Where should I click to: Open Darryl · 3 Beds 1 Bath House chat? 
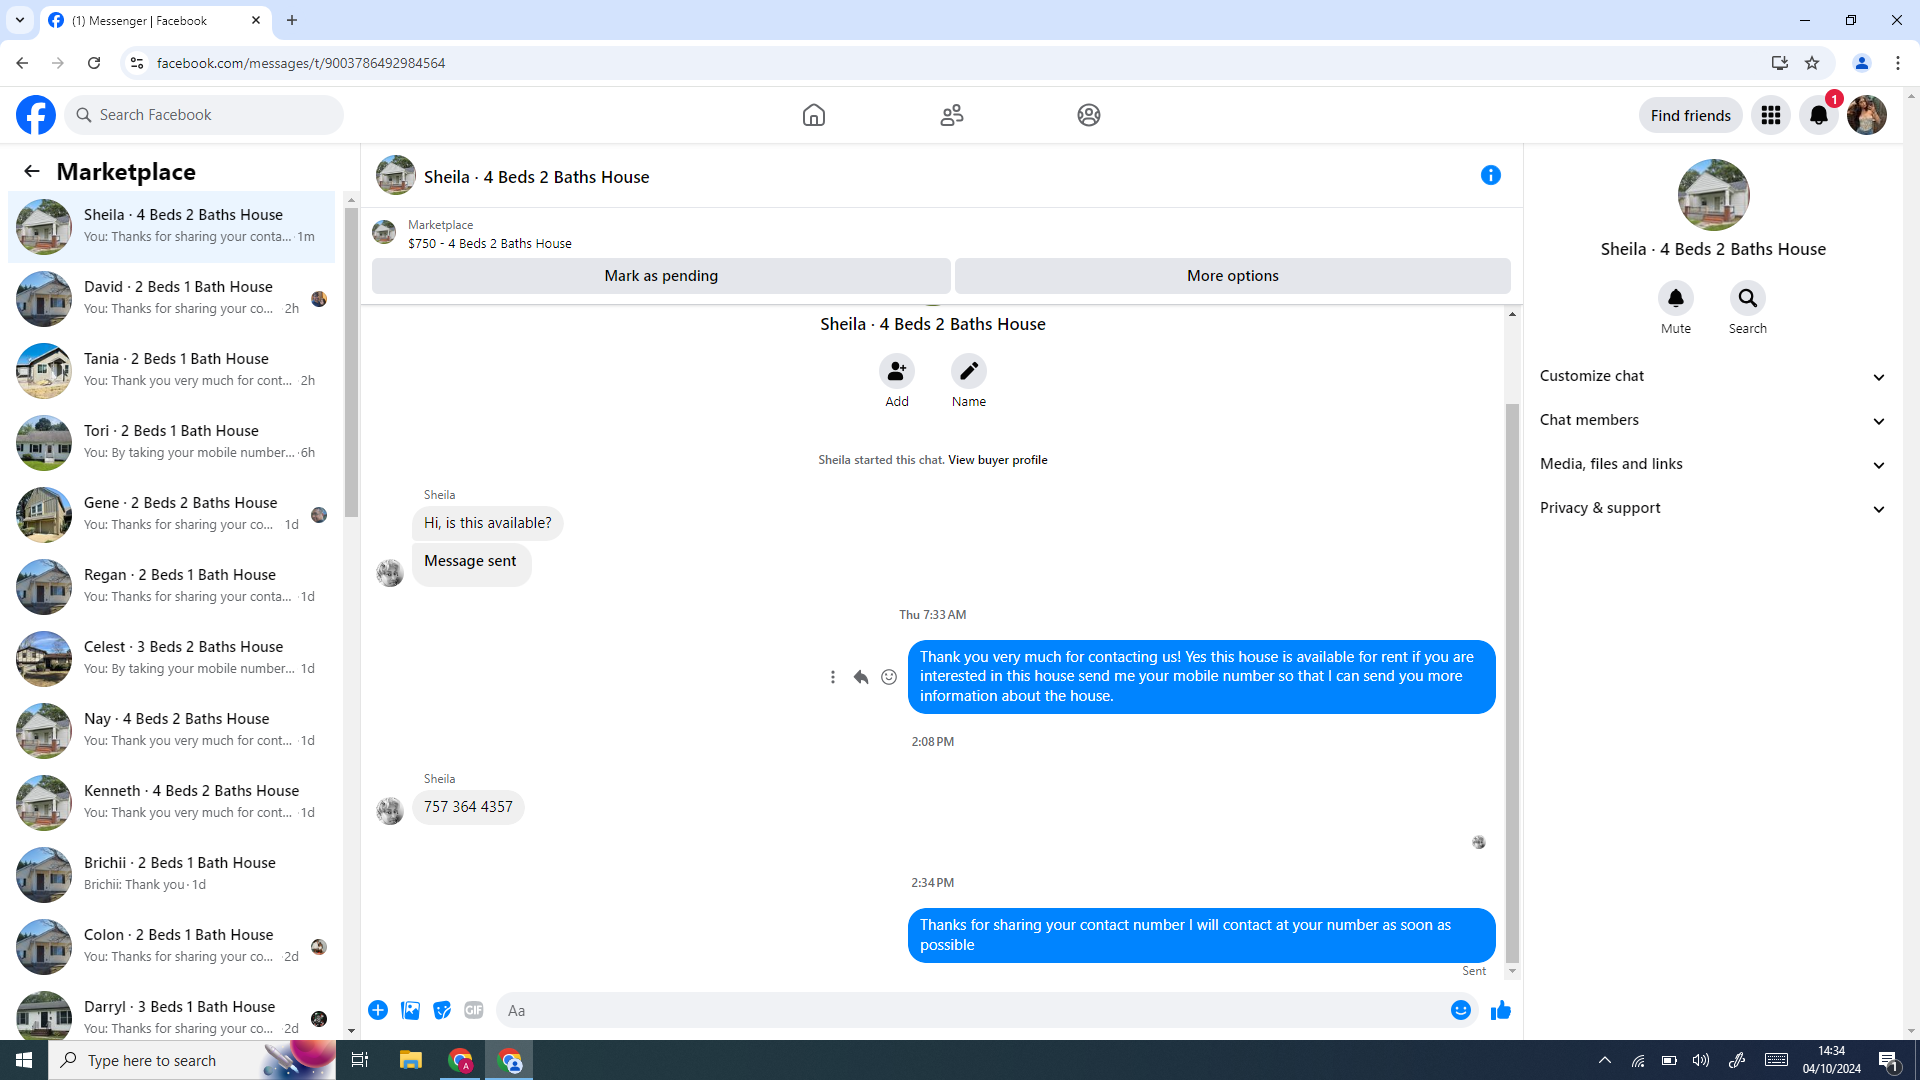point(172,1014)
